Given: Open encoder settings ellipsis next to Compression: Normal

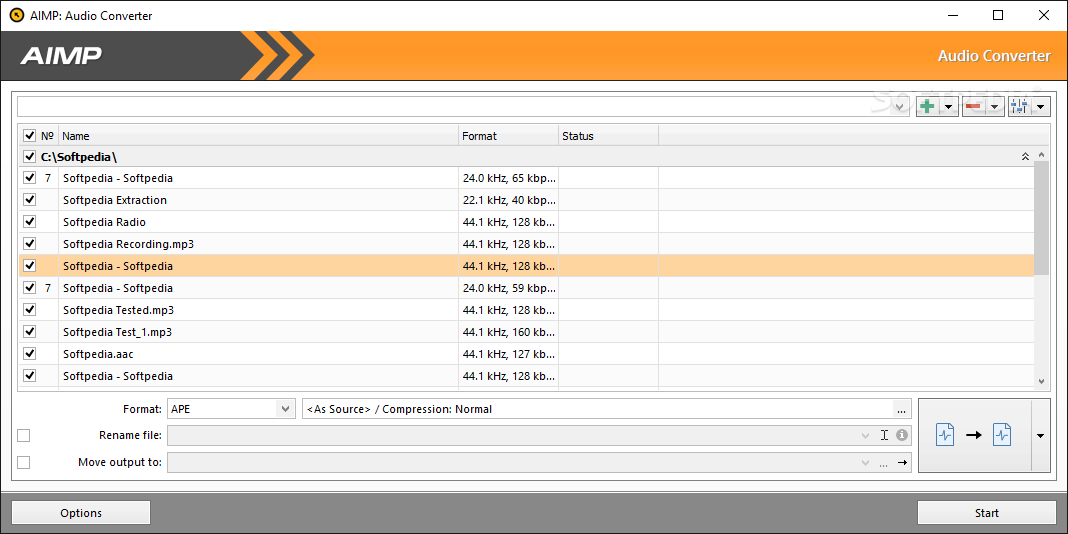Looking at the screenshot, I should click(902, 409).
